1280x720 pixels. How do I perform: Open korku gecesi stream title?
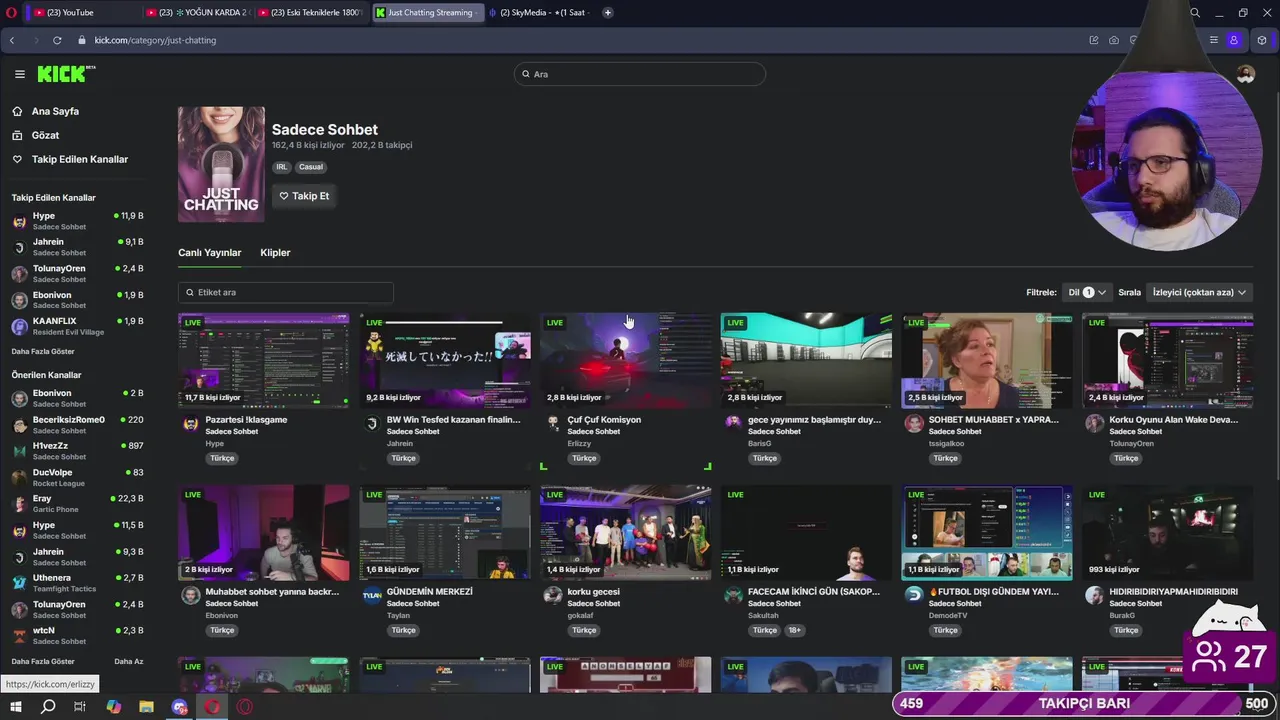click(593, 592)
